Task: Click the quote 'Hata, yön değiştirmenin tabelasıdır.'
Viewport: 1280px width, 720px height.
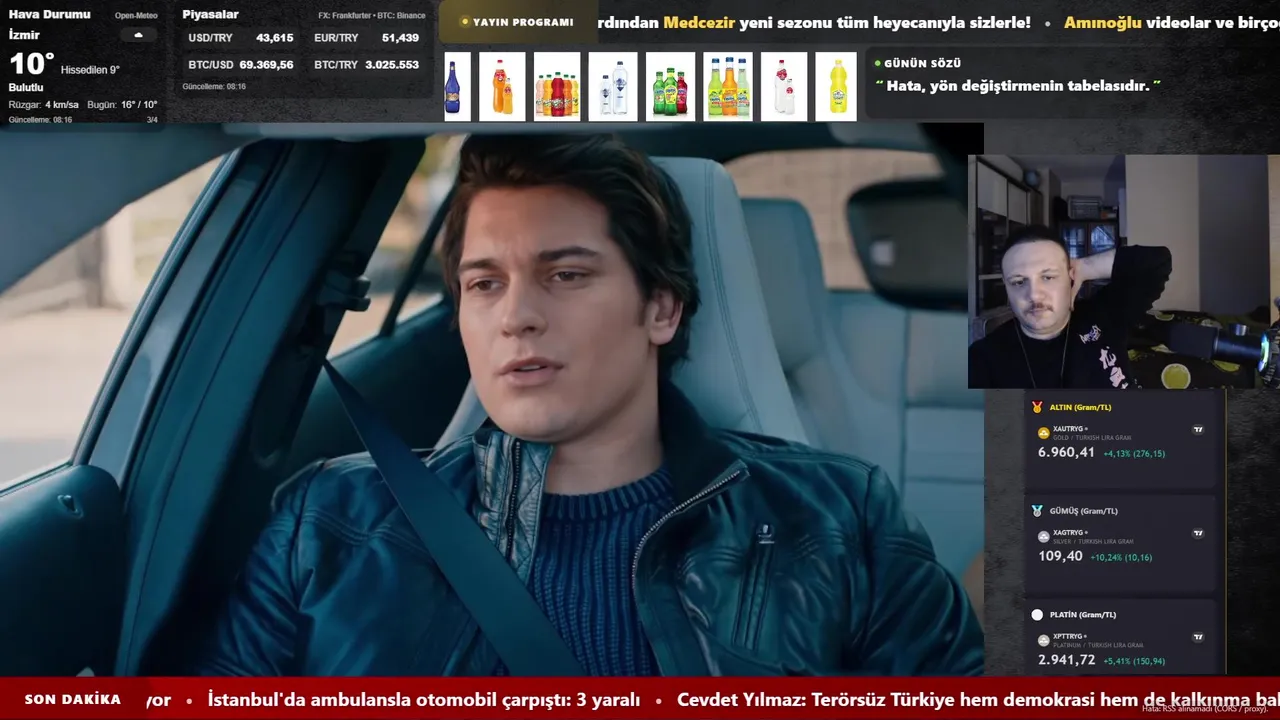Action: click(1018, 86)
